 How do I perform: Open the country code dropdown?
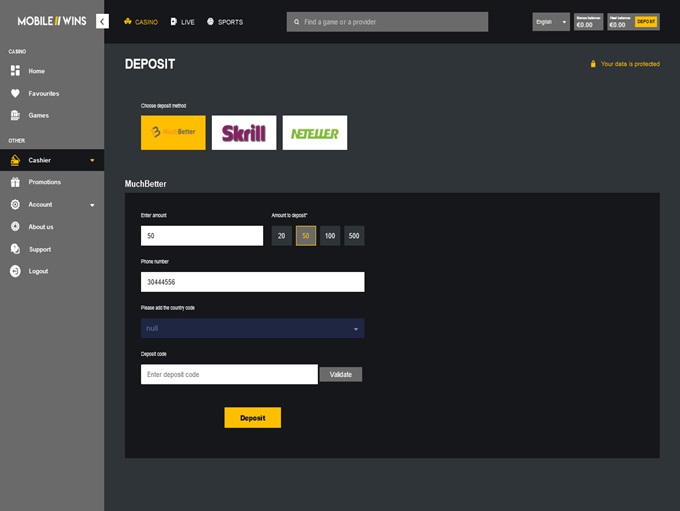(x=252, y=328)
